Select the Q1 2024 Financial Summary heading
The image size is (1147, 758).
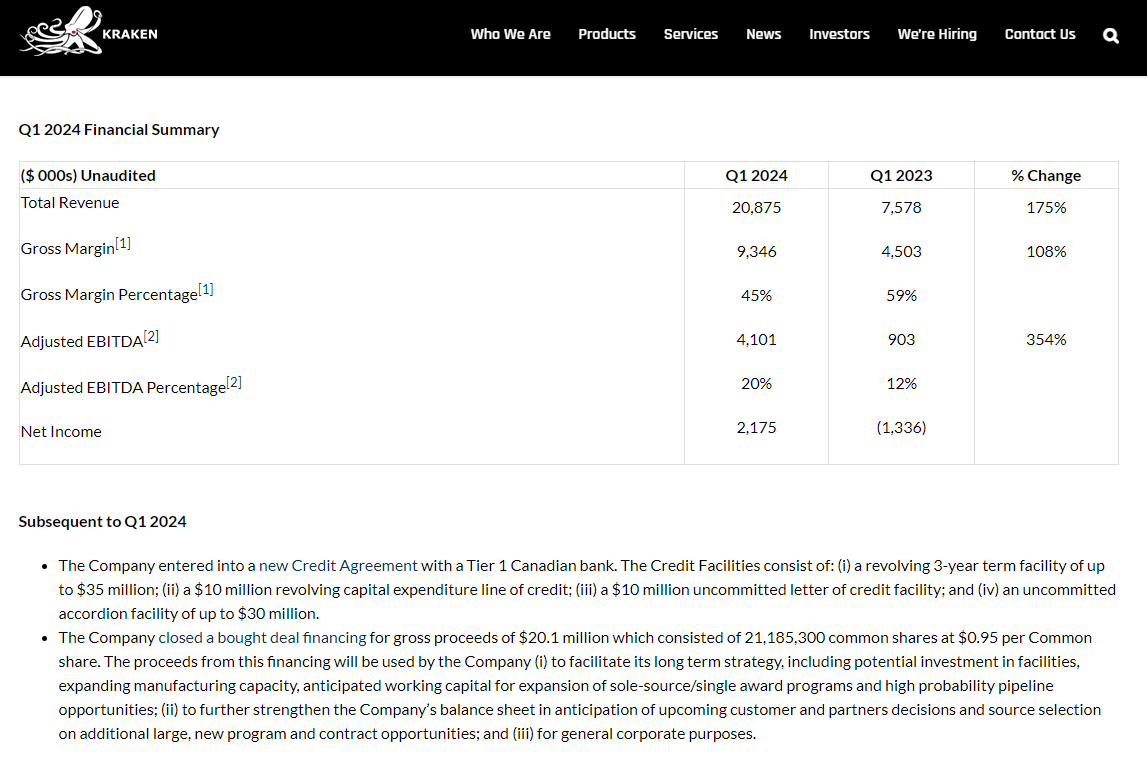pos(119,130)
